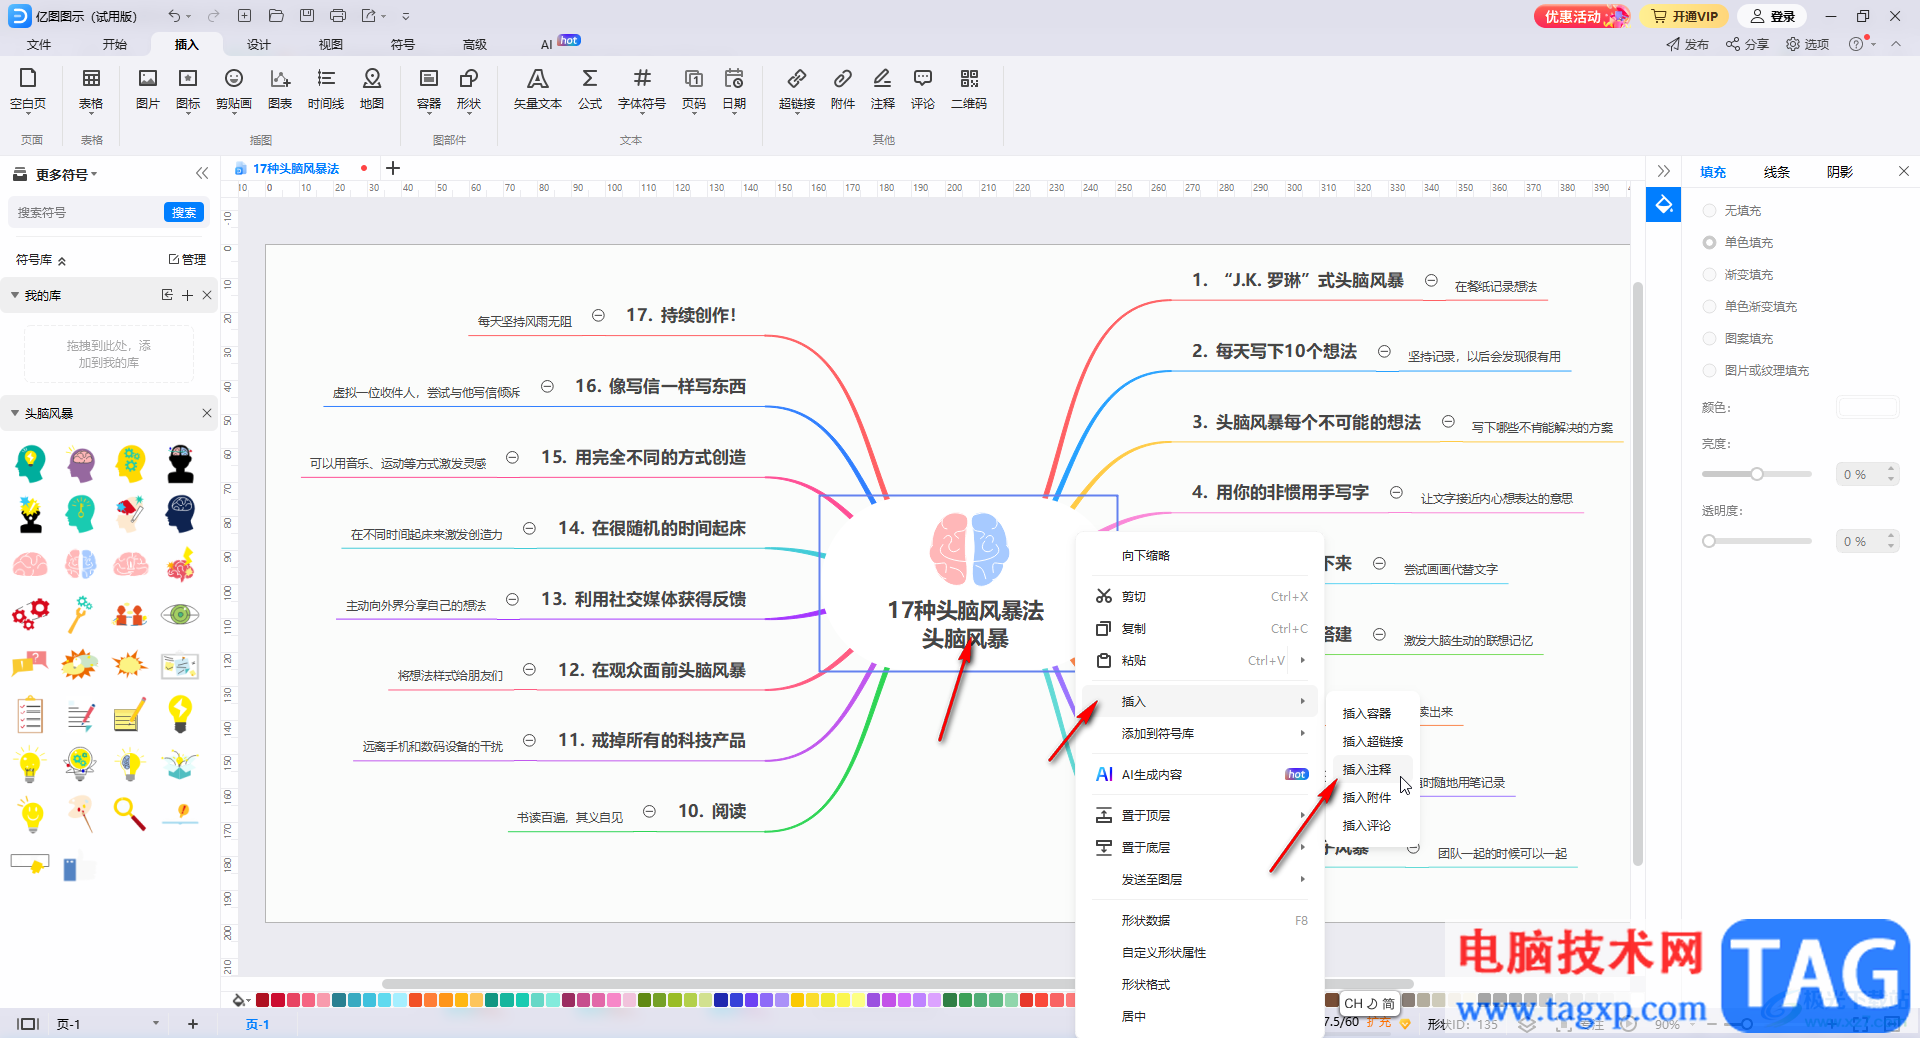
Task: Select the central 17种头脑风暴法 topic
Action: point(967,583)
